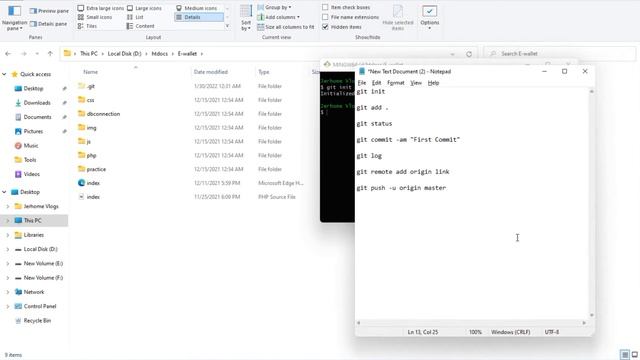Click Local Disk (D:) in the breadcrumb
The height and width of the screenshot is (360, 640).
click(124, 54)
